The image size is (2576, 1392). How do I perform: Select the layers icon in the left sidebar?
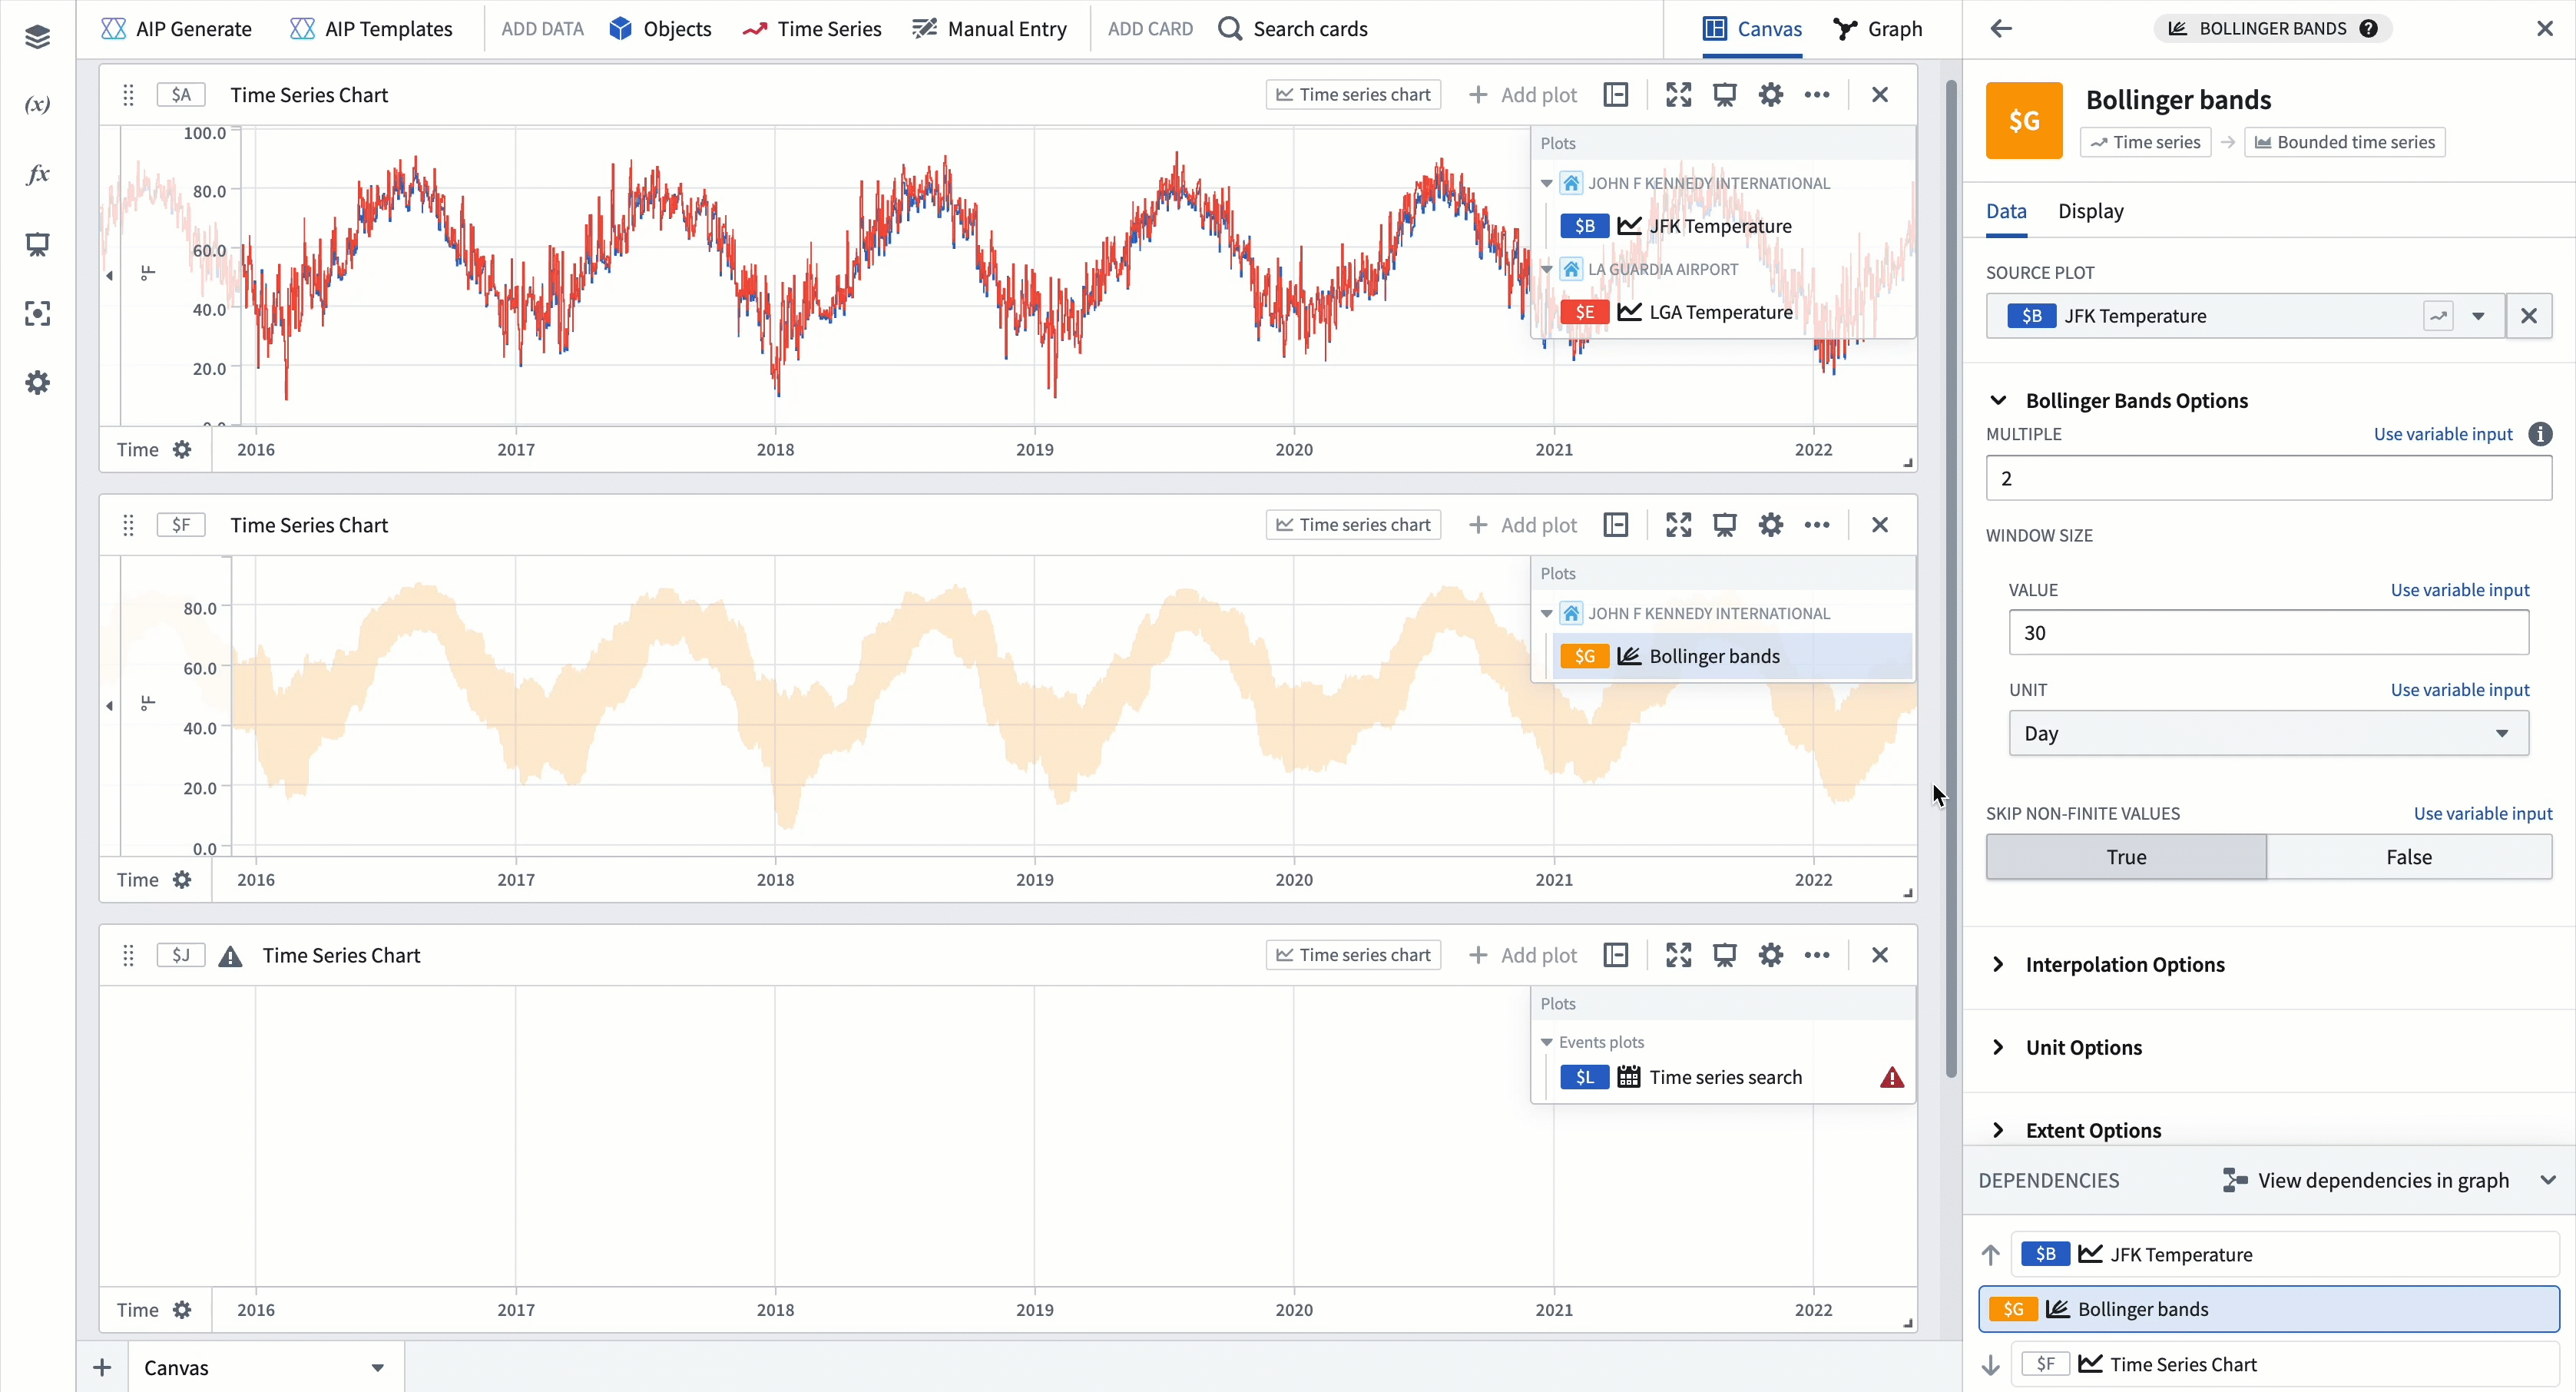[x=37, y=36]
